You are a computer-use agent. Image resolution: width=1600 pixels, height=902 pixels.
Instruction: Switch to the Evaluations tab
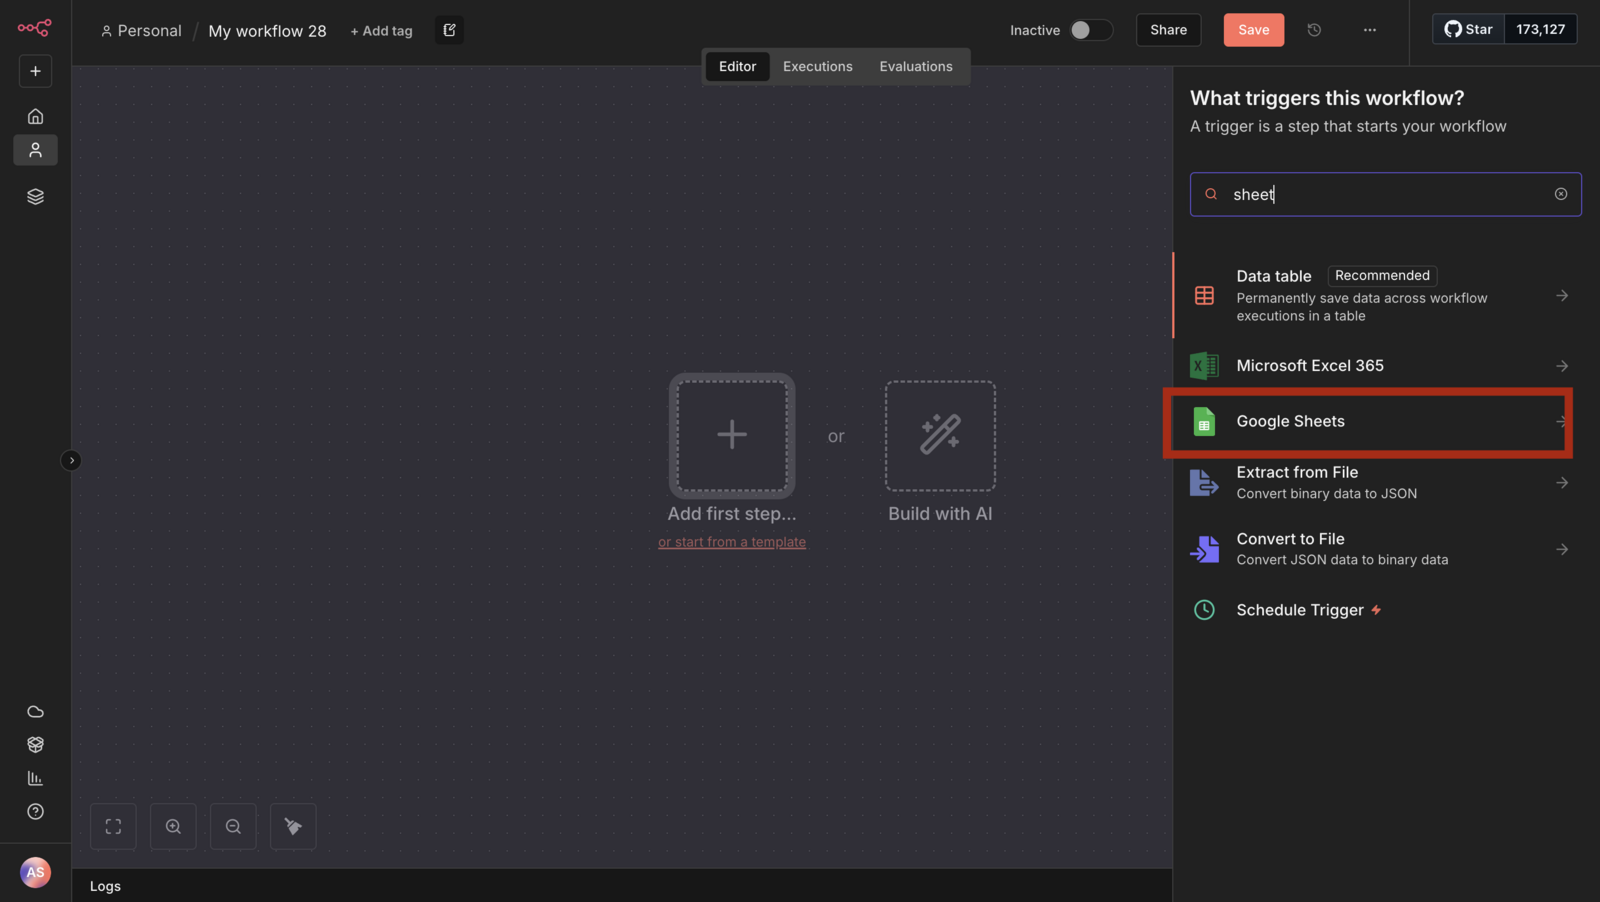(x=916, y=66)
